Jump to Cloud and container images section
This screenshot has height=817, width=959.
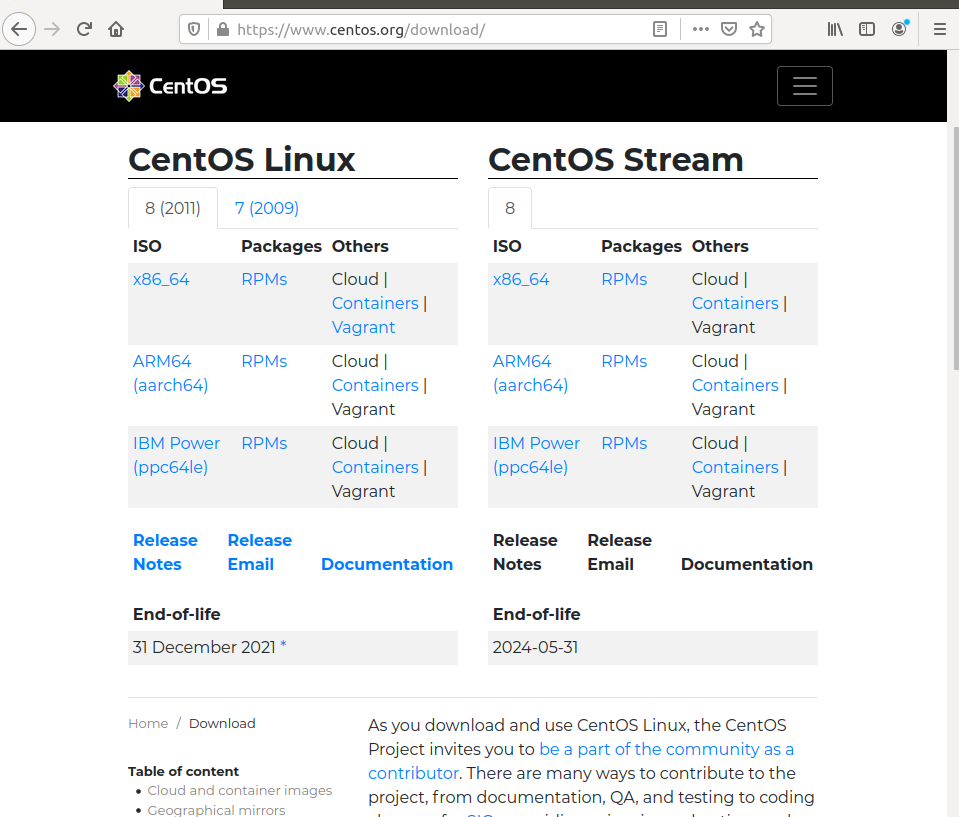click(240, 791)
